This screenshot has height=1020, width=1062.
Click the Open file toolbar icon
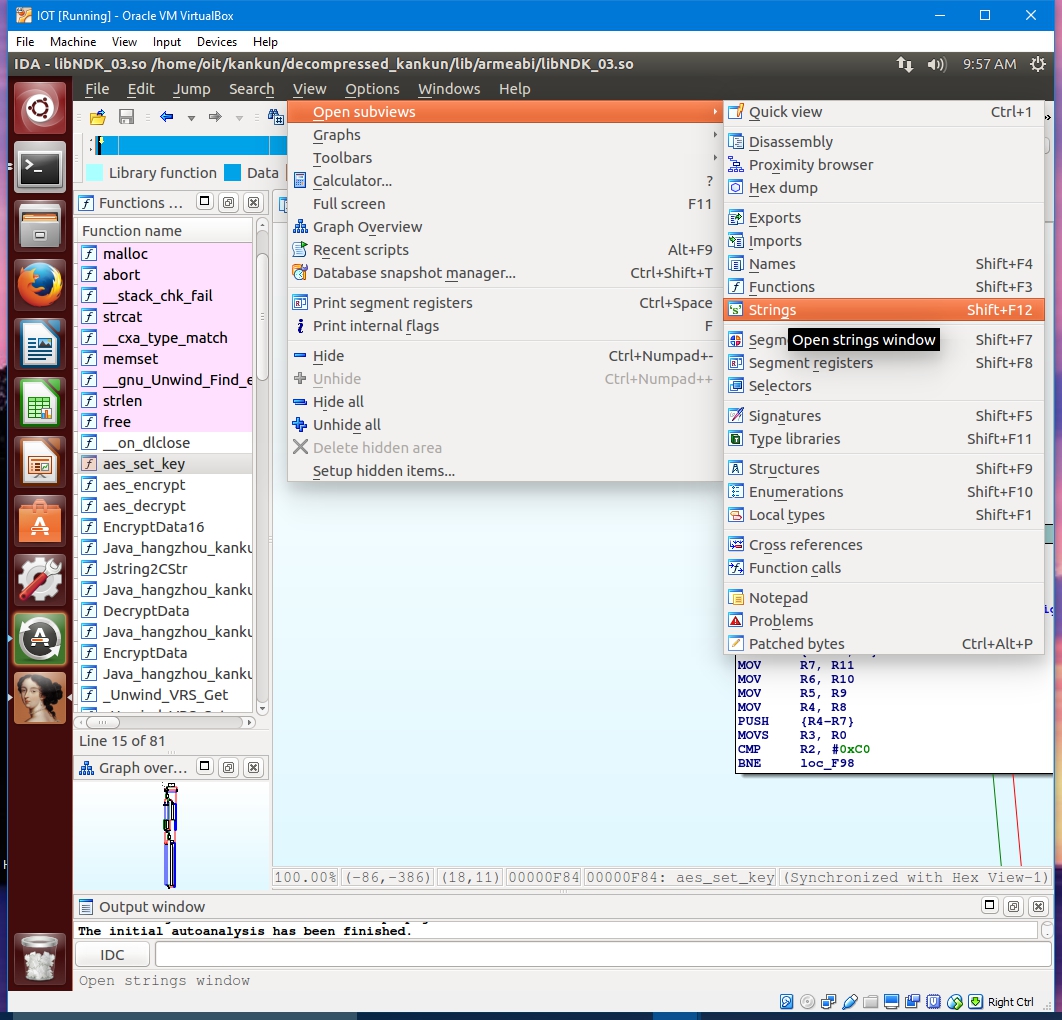98,116
